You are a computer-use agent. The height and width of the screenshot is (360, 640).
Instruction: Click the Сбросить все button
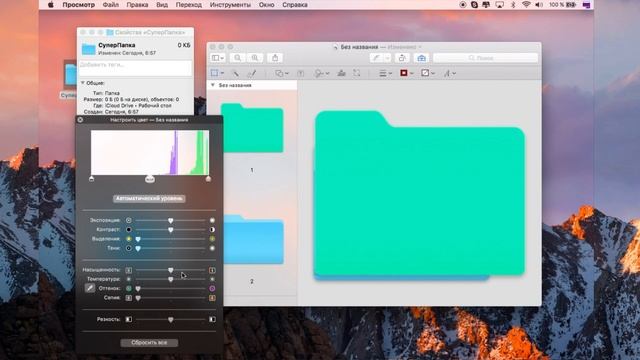[149, 343]
